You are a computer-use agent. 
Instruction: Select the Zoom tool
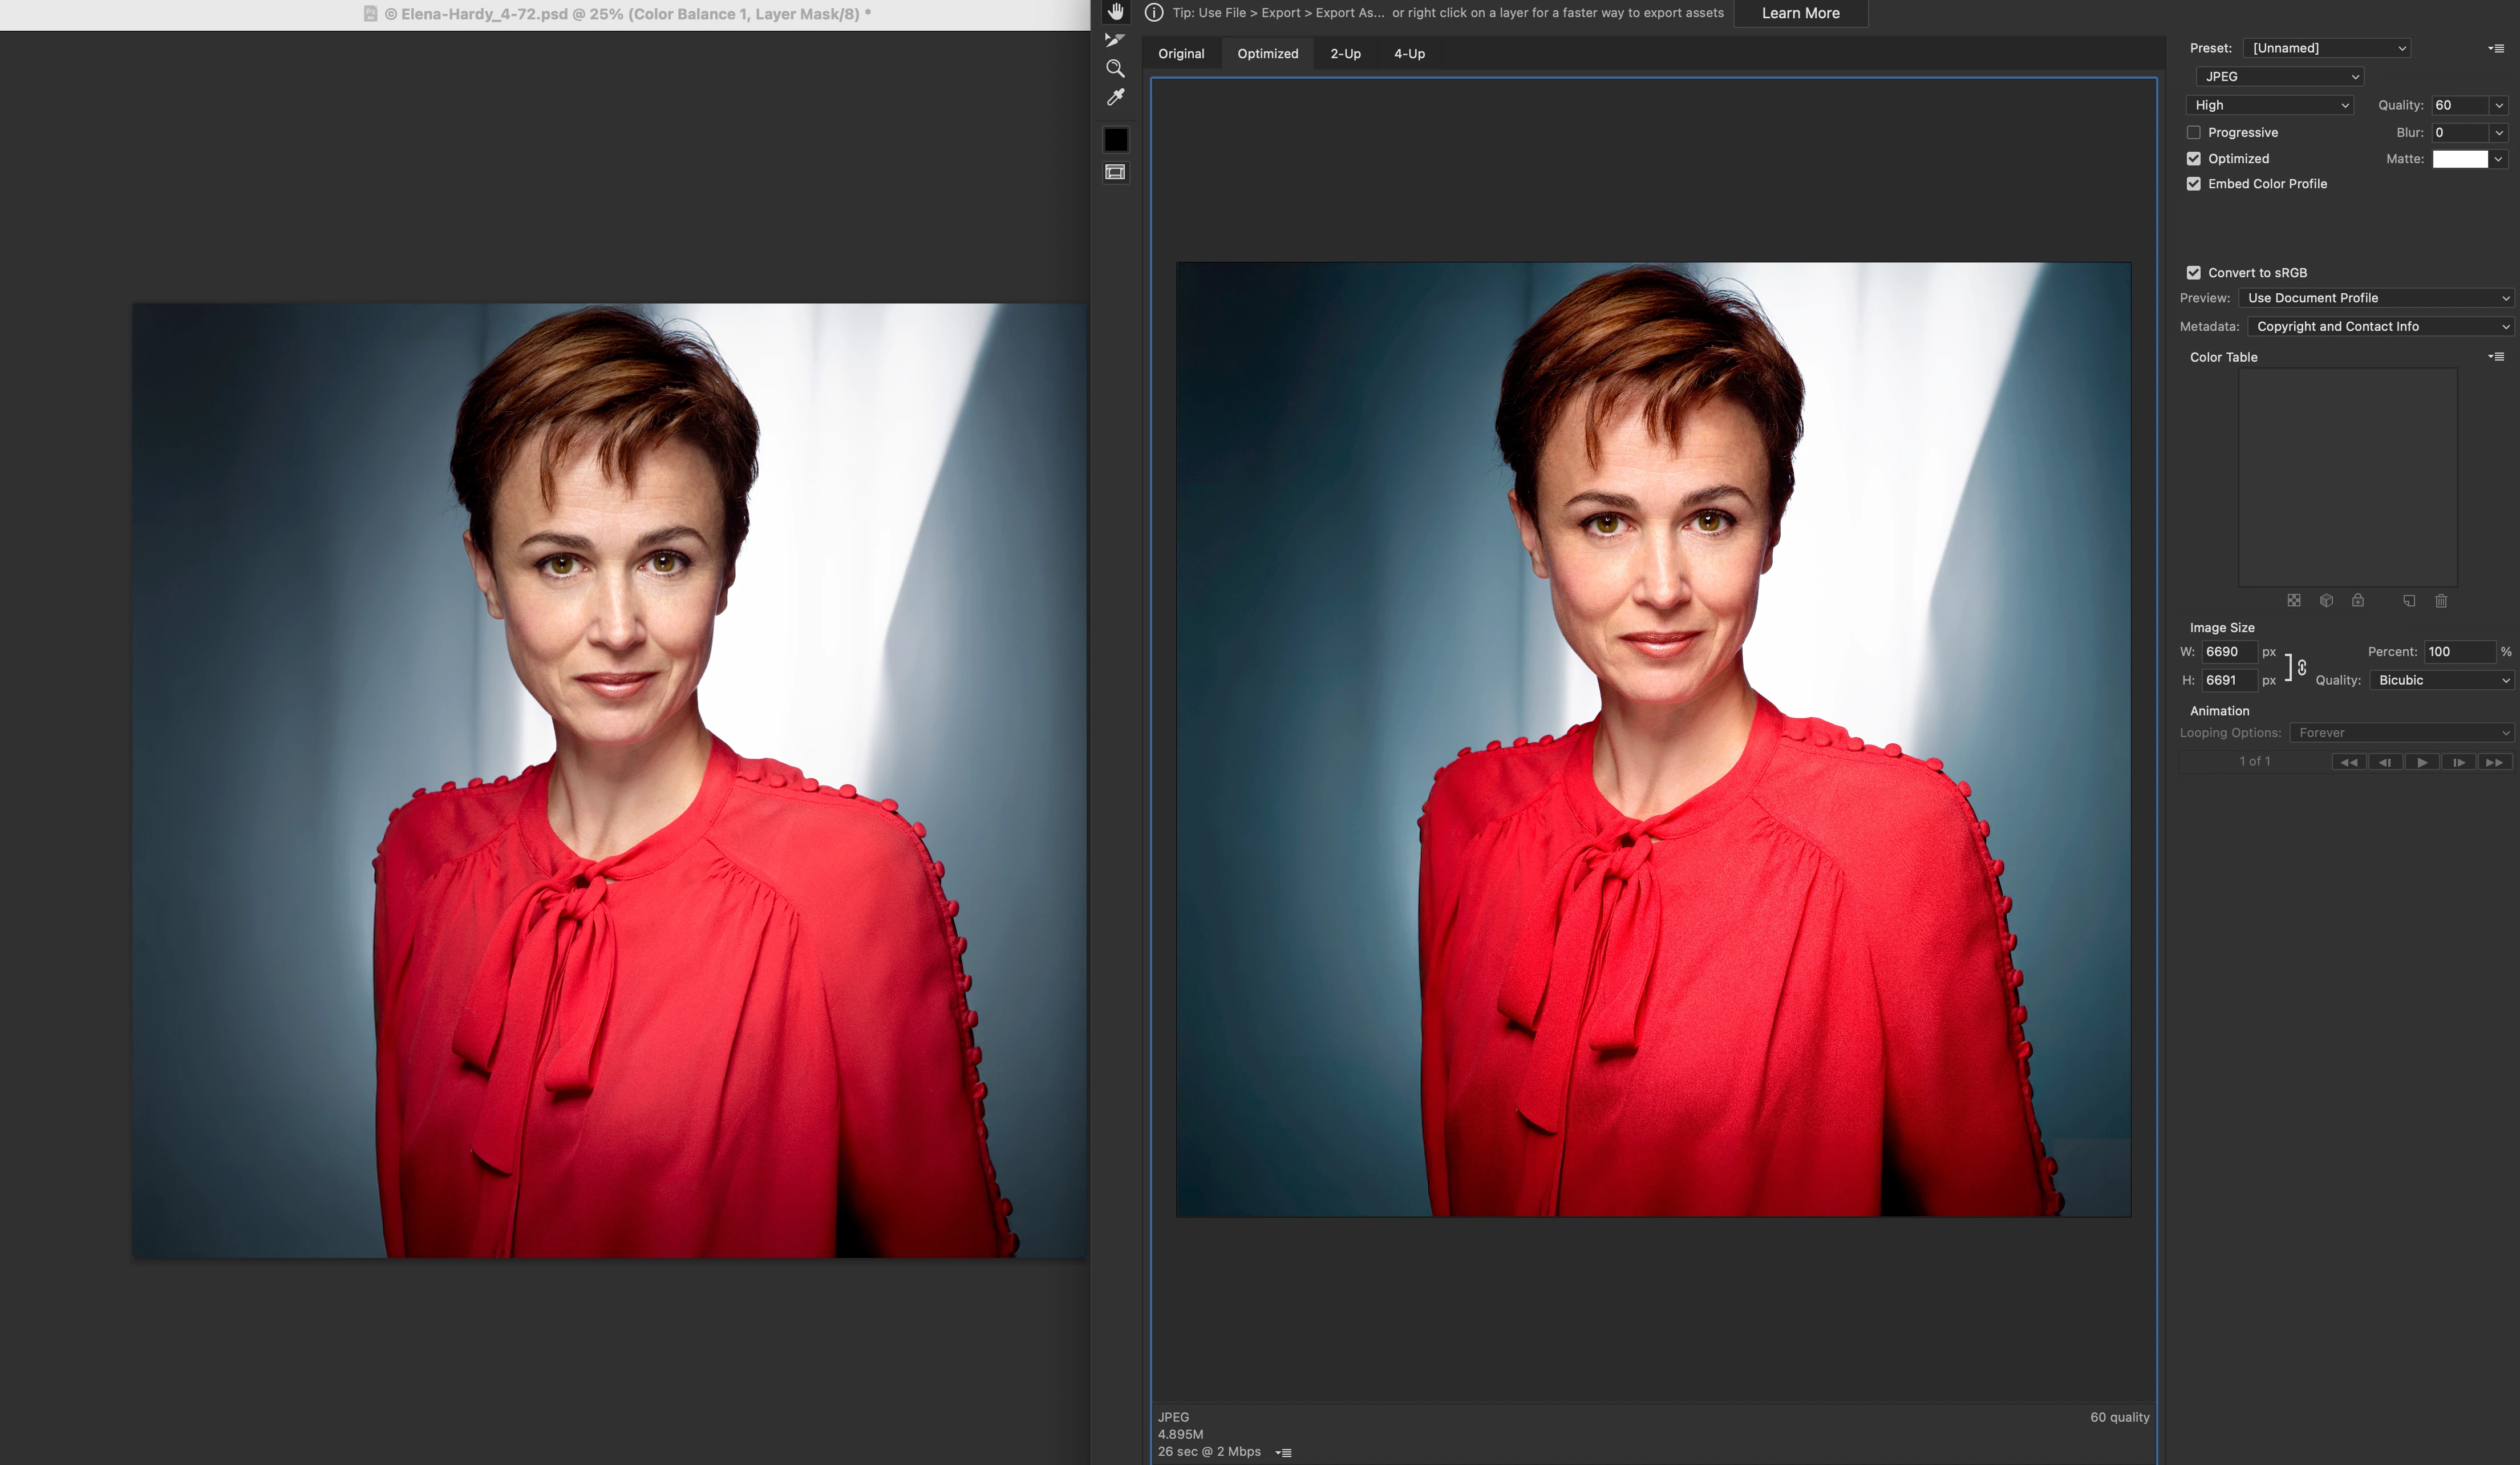(x=1115, y=68)
